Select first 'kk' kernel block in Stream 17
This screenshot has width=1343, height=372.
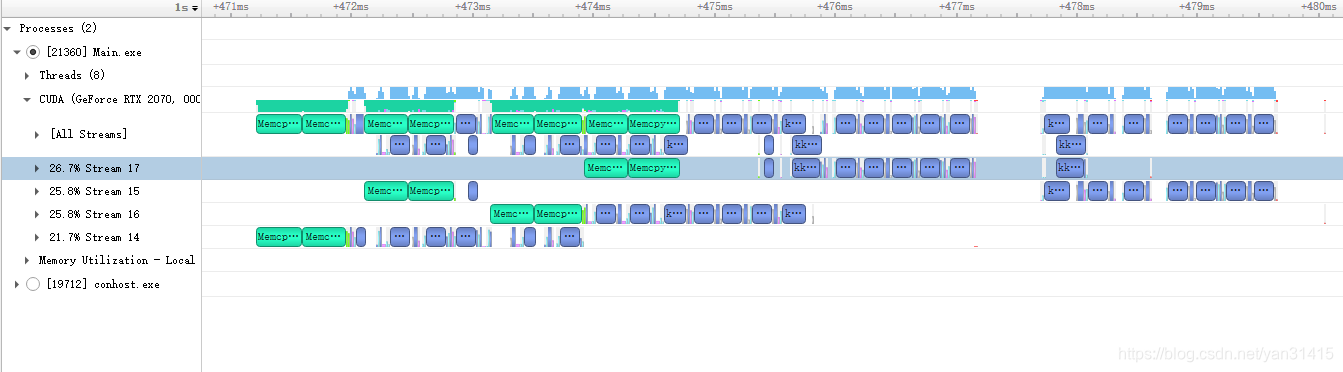(806, 168)
